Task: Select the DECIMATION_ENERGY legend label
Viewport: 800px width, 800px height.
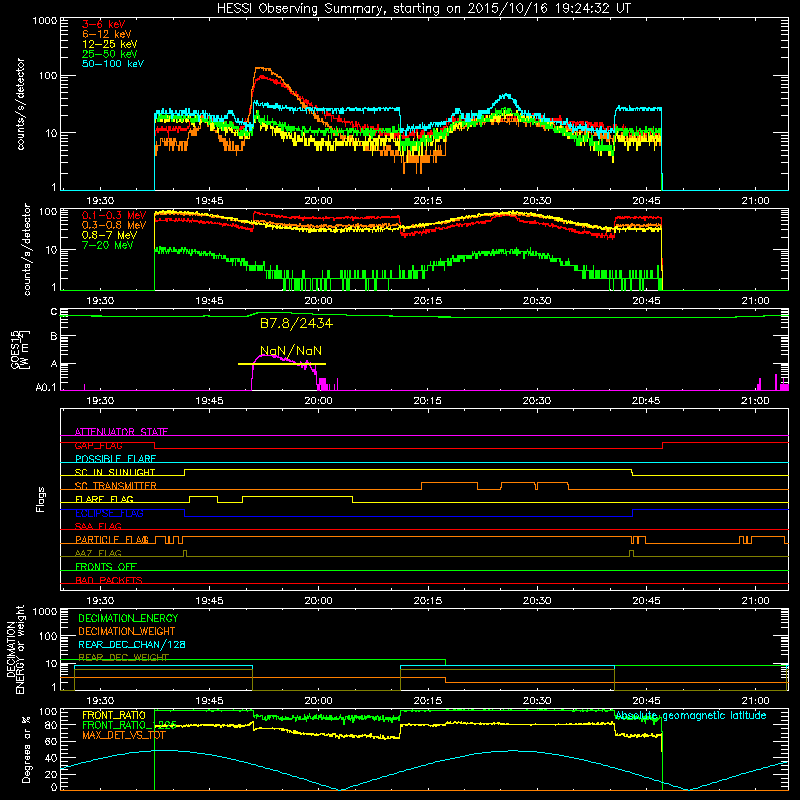Action: coord(128,618)
